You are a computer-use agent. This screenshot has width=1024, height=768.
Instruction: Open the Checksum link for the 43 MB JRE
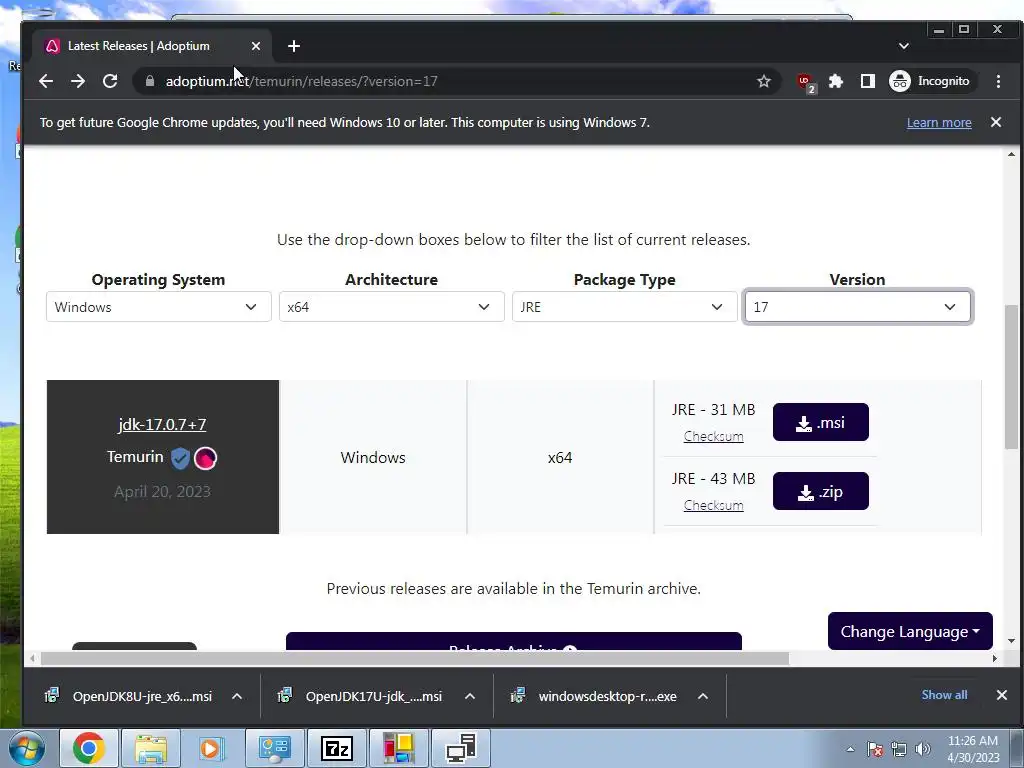click(x=713, y=505)
